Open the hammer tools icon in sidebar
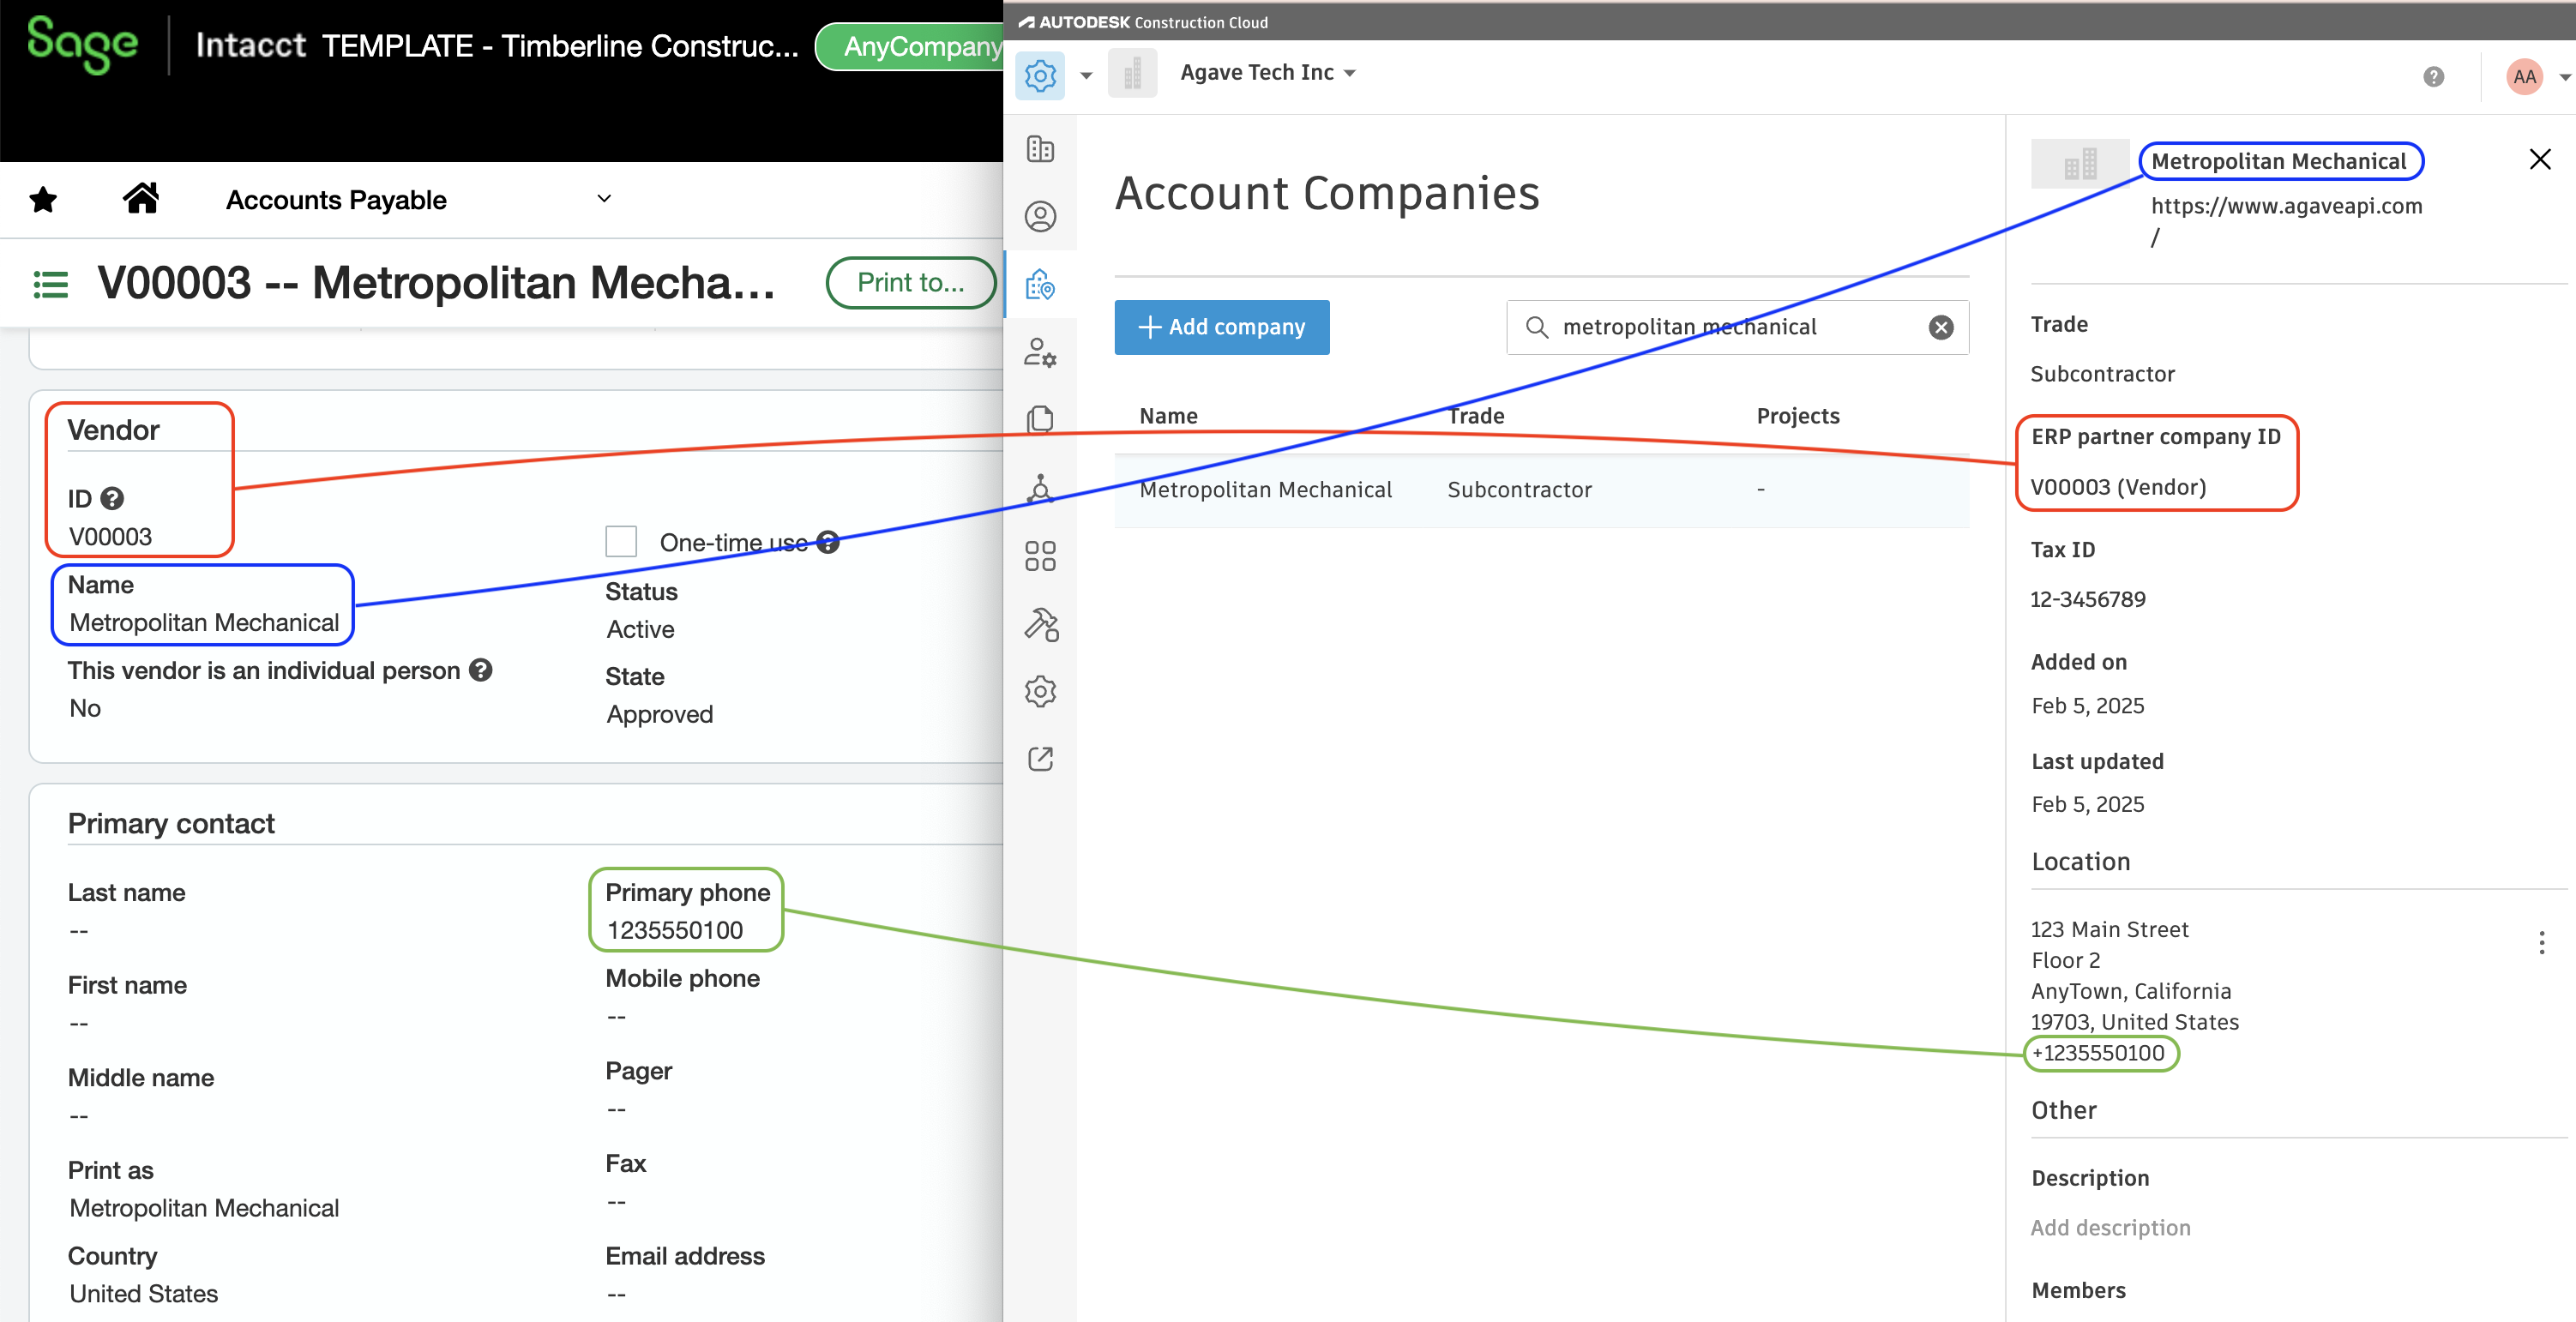This screenshot has height=1322, width=2576. pos(1040,624)
